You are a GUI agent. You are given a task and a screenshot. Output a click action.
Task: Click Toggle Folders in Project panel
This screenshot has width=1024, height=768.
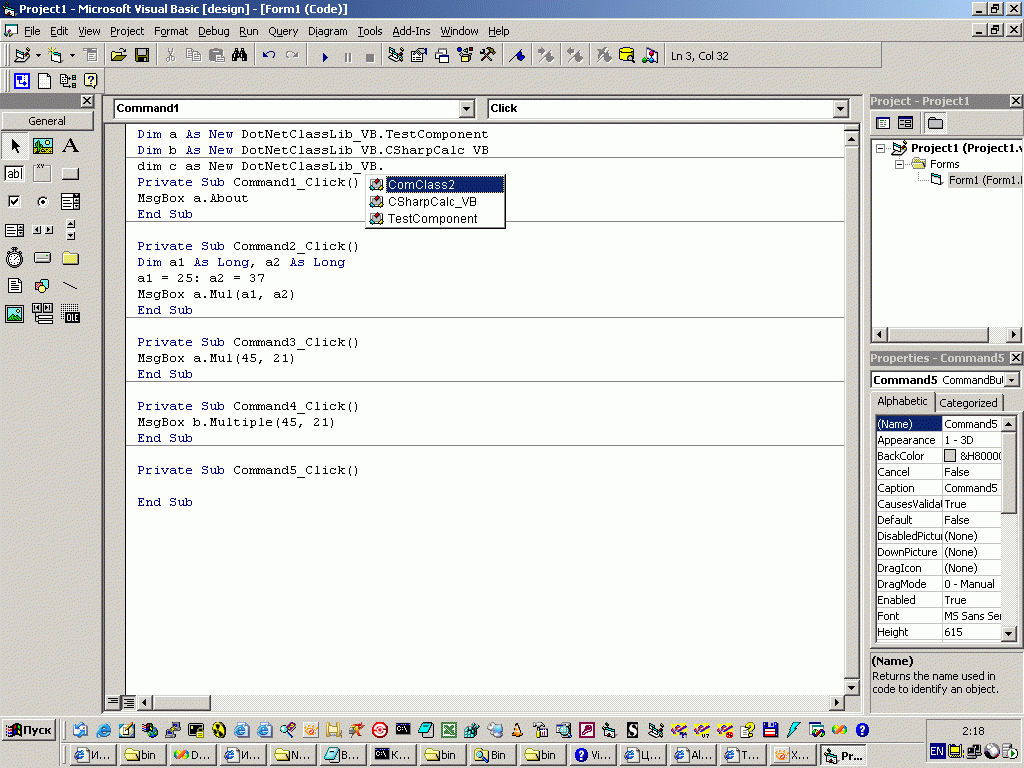click(935, 123)
